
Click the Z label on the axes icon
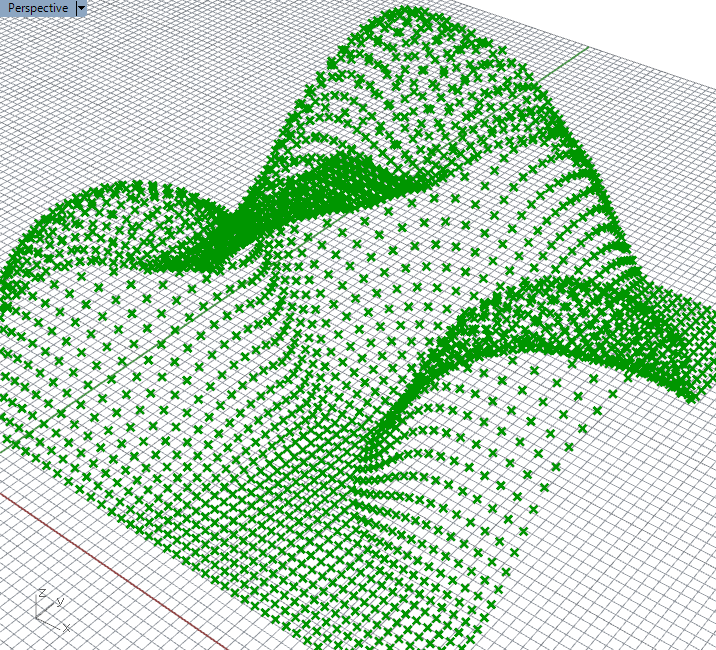41,594
